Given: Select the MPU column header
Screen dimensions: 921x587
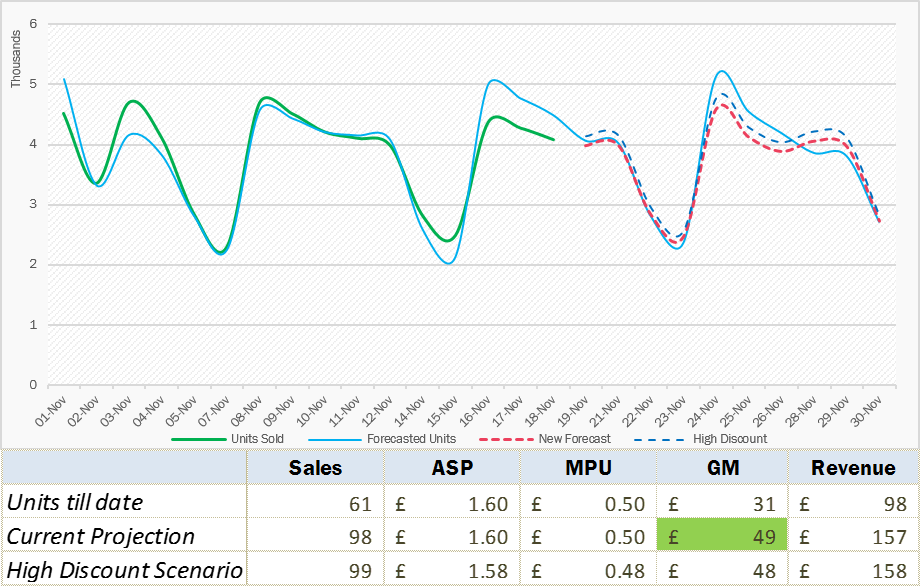Looking at the screenshot, I should pos(588,468).
